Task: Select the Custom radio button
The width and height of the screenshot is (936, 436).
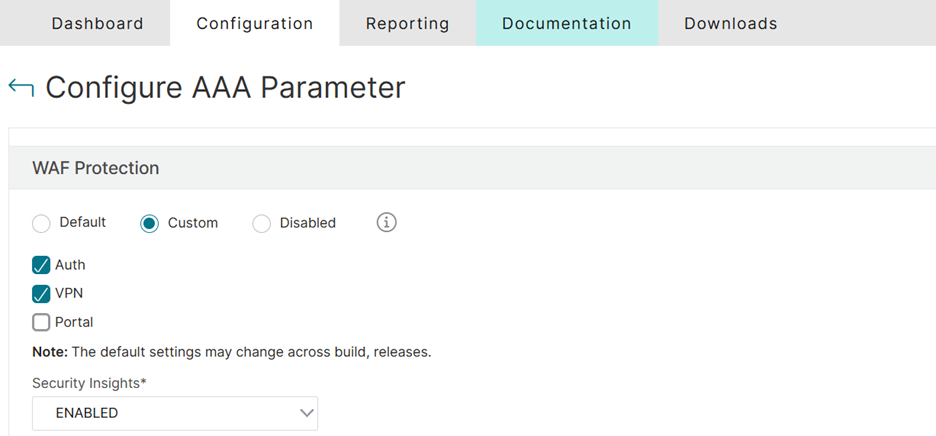Action: [149, 223]
